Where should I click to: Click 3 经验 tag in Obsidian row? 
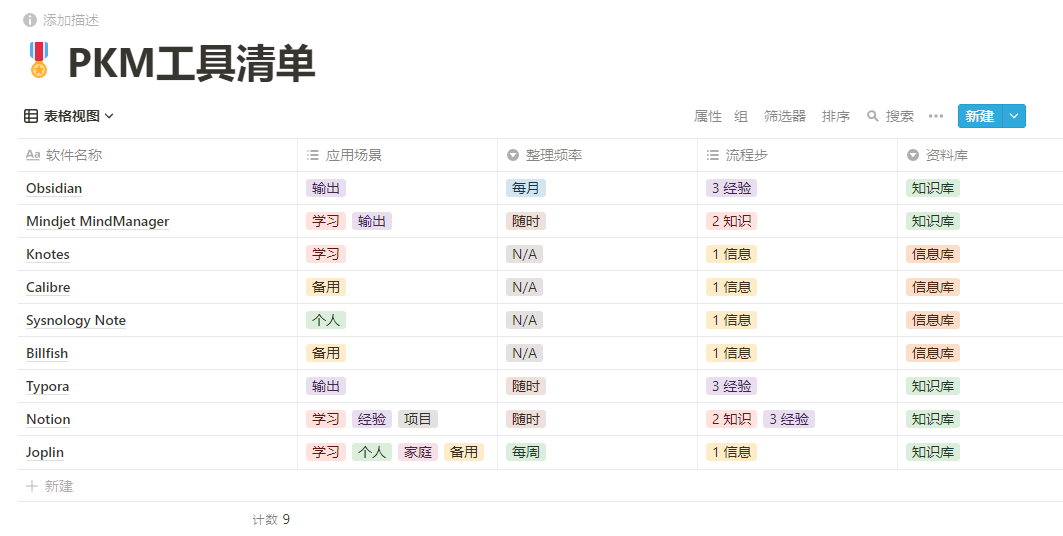tap(731, 188)
